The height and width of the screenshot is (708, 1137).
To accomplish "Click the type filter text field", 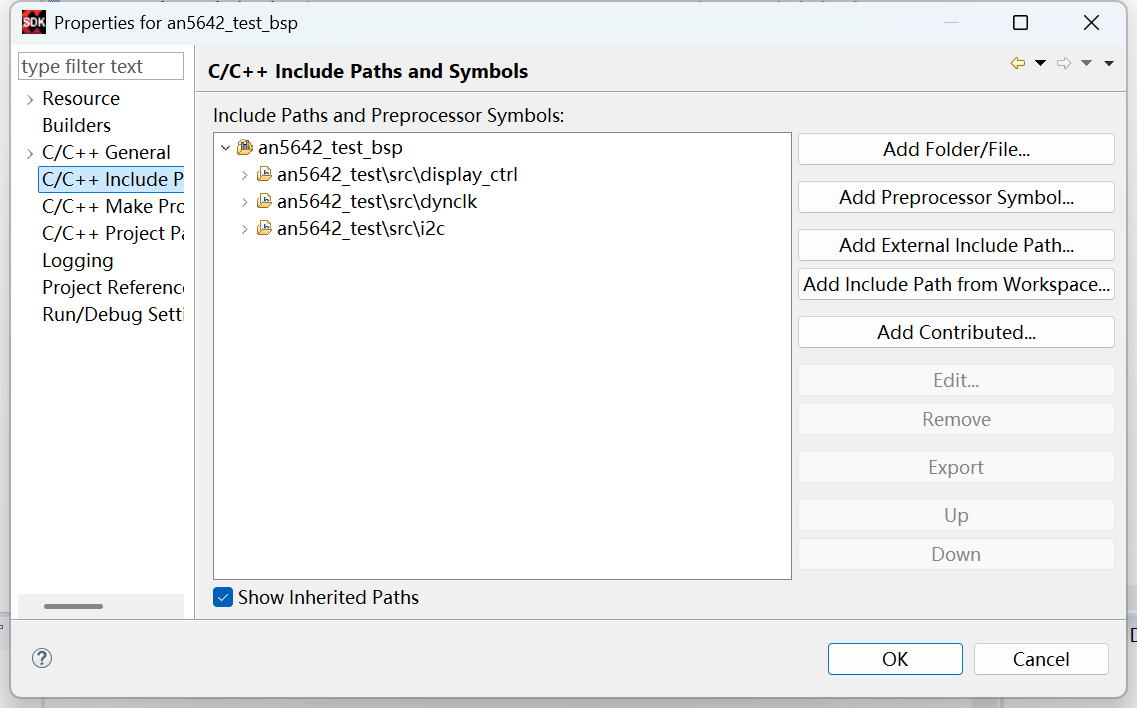I will pos(100,67).
